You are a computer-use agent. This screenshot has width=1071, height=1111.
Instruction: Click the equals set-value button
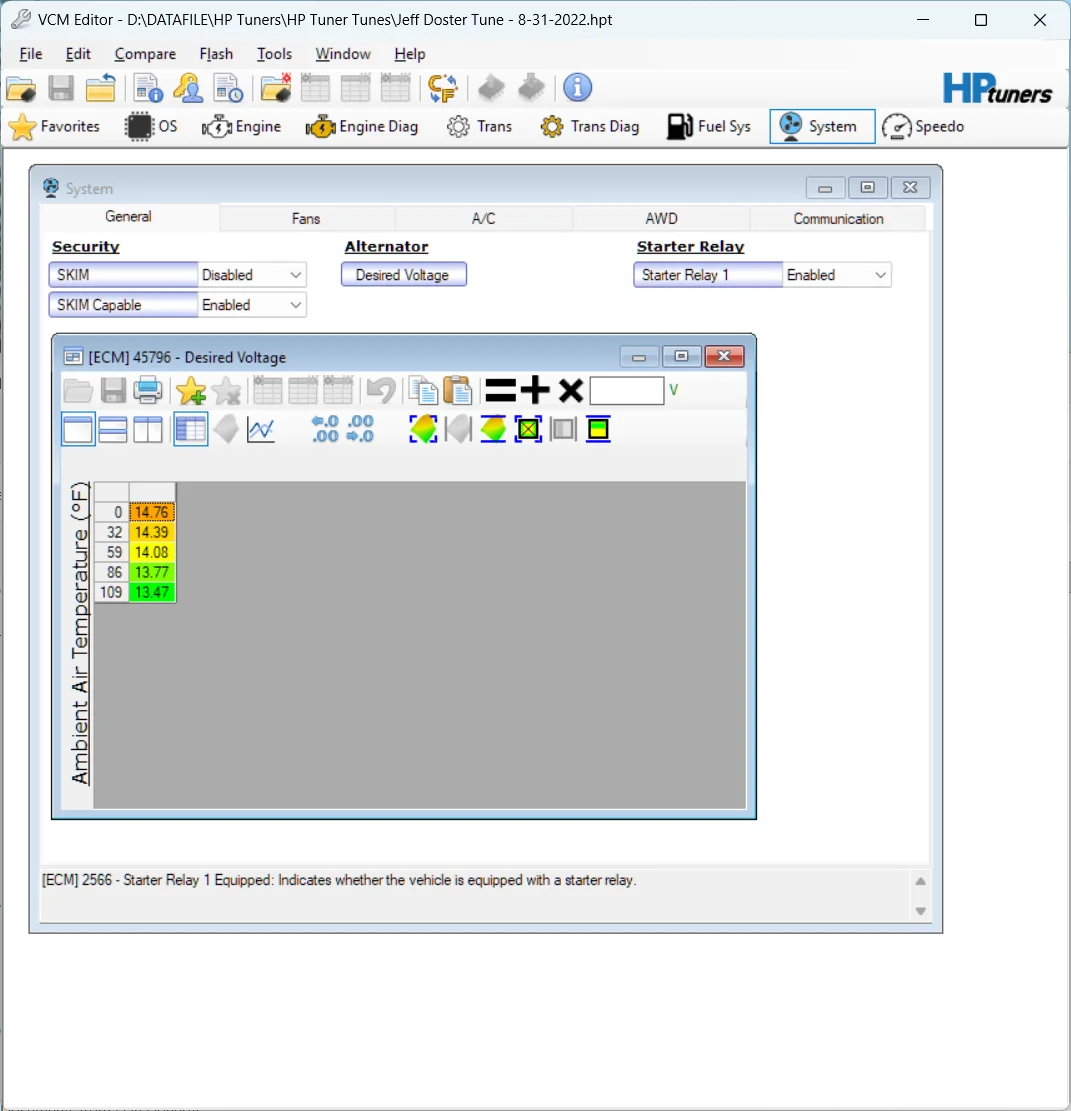pyautogui.click(x=500, y=390)
